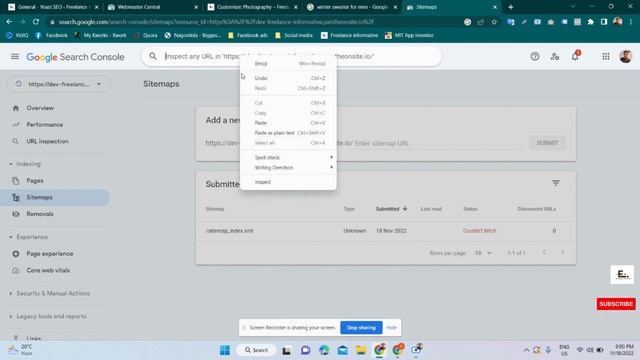Choose Inspect from the context menu
This screenshot has width=640, height=360.
click(x=288, y=182)
